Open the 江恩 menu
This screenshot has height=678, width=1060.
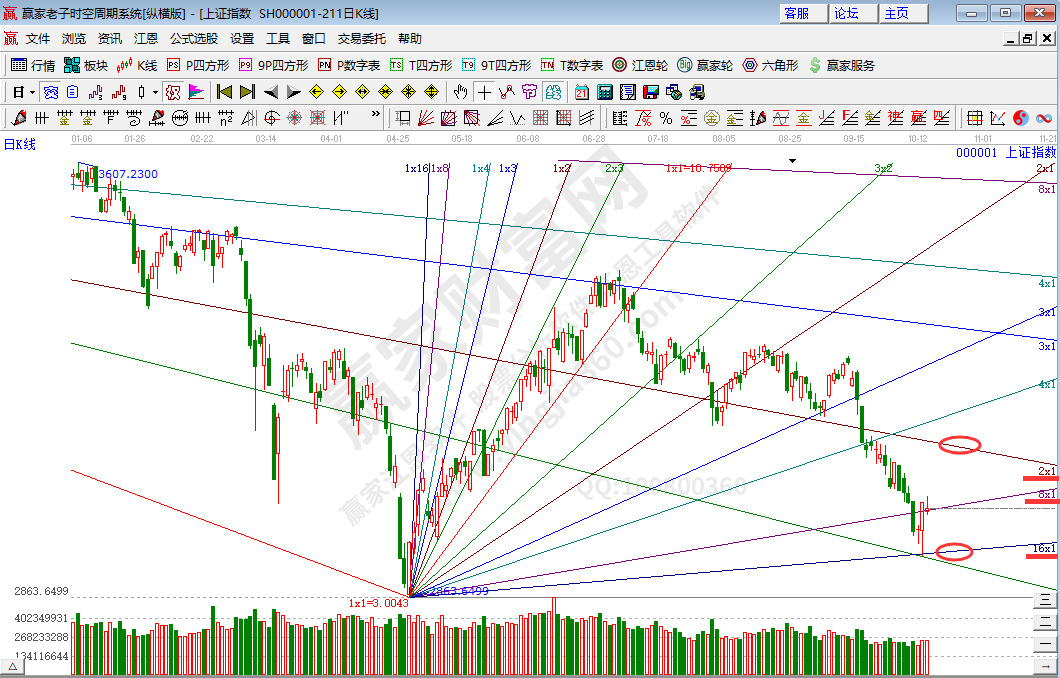coord(146,39)
